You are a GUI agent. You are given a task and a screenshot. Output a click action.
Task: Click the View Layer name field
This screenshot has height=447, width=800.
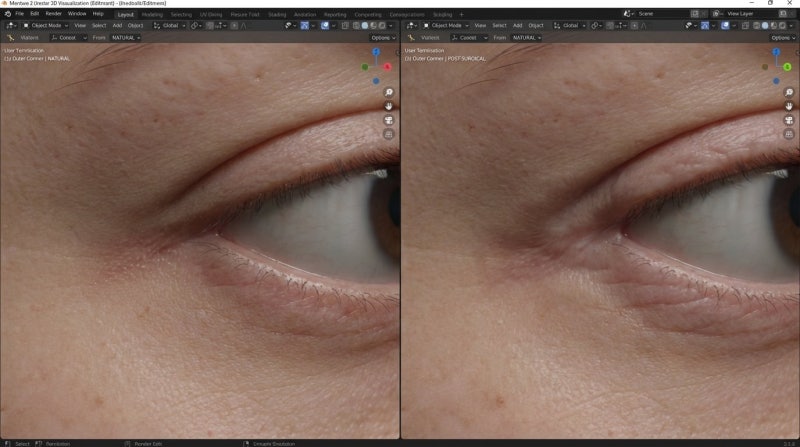750,14
